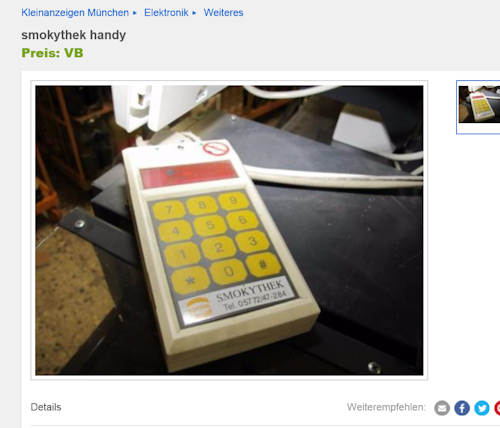Share the listing on Facebook
The width and height of the screenshot is (500, 428).
click(x=462, y=408)
